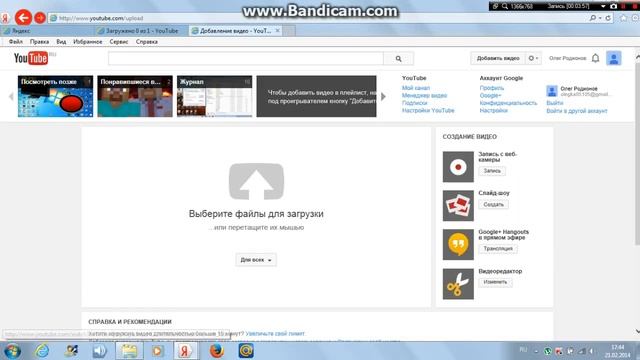640x360 pixels.
Task: Click the taskbar clock showing 17:44
Action: tap(618, 351)
